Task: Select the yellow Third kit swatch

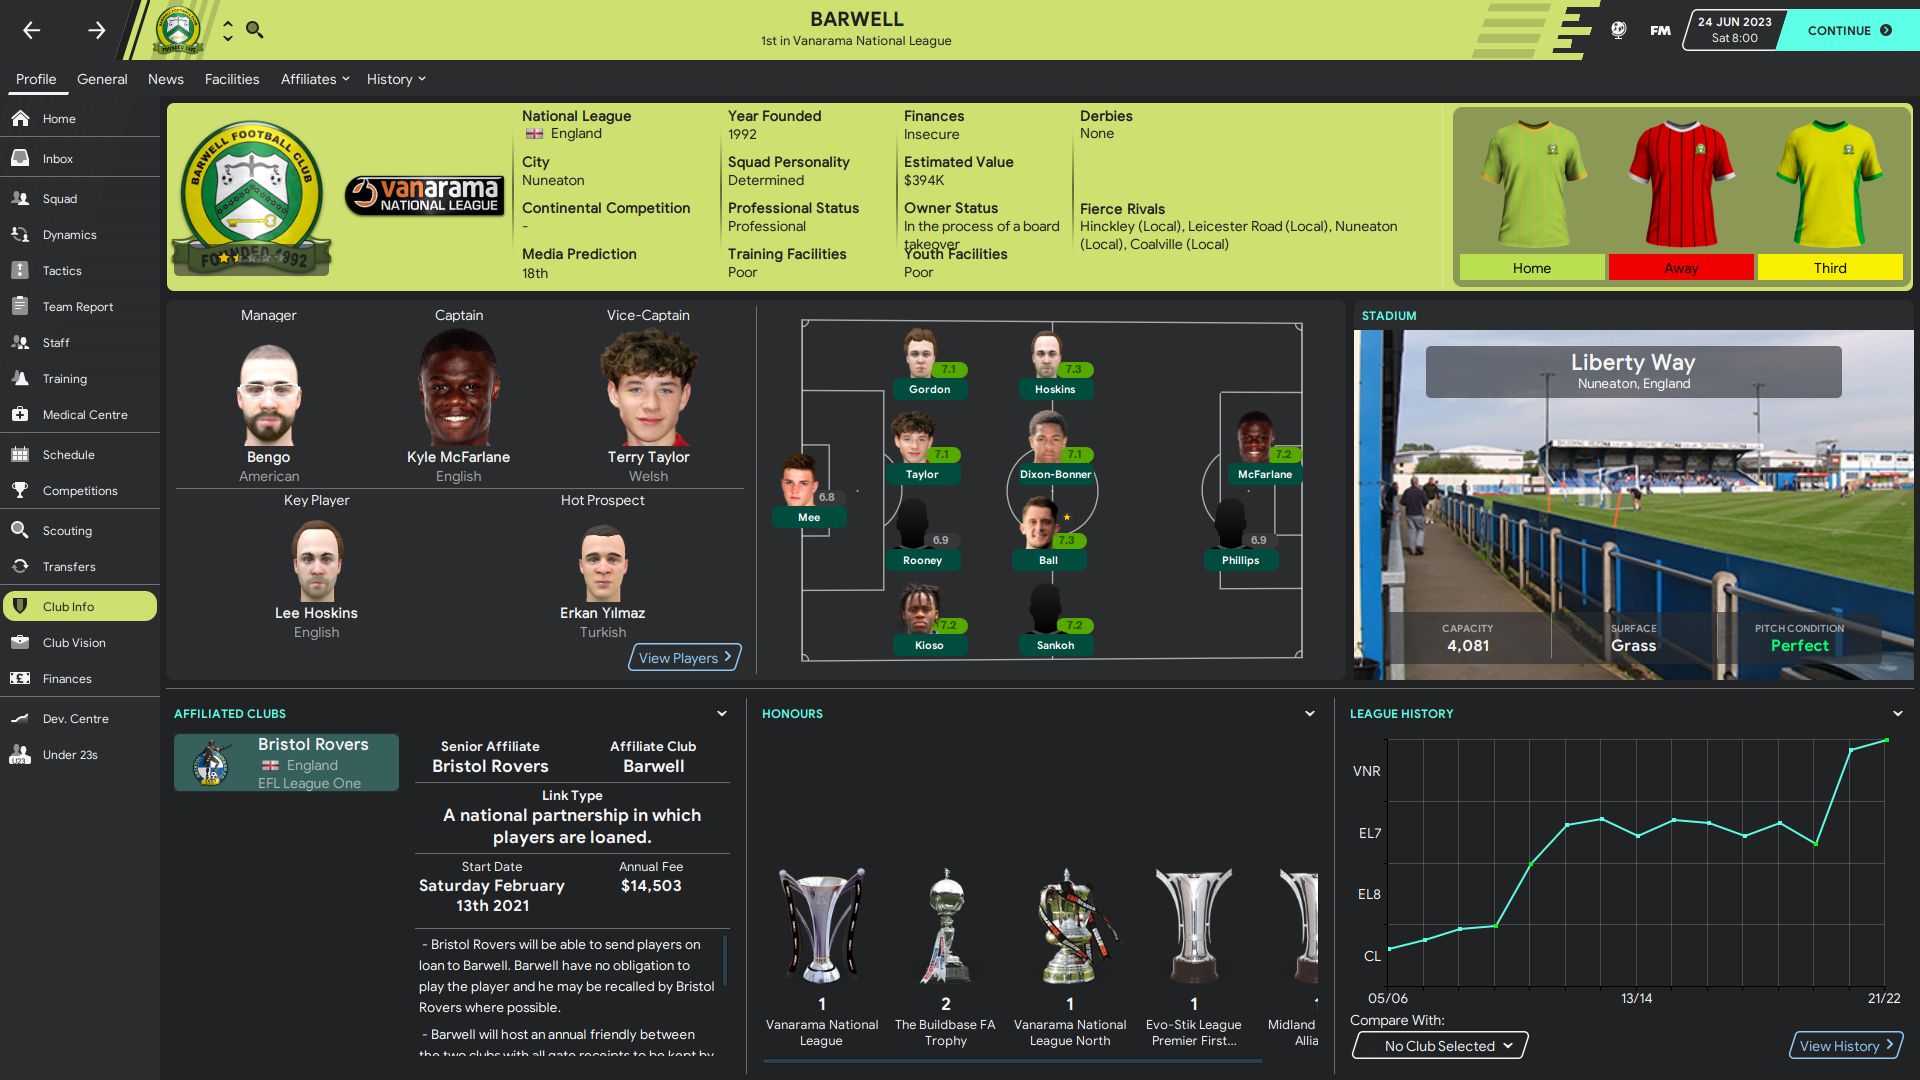Action: (1830, 268)
